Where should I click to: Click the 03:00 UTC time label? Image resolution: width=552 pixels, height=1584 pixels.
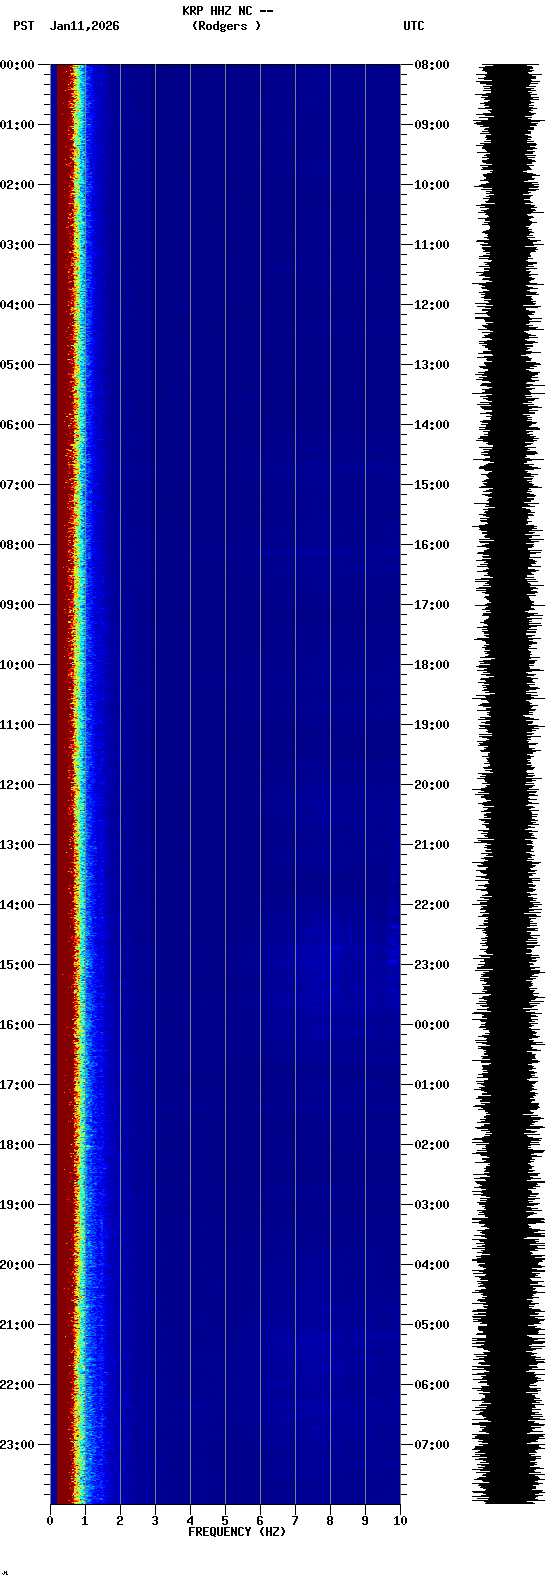[432, 1205]
